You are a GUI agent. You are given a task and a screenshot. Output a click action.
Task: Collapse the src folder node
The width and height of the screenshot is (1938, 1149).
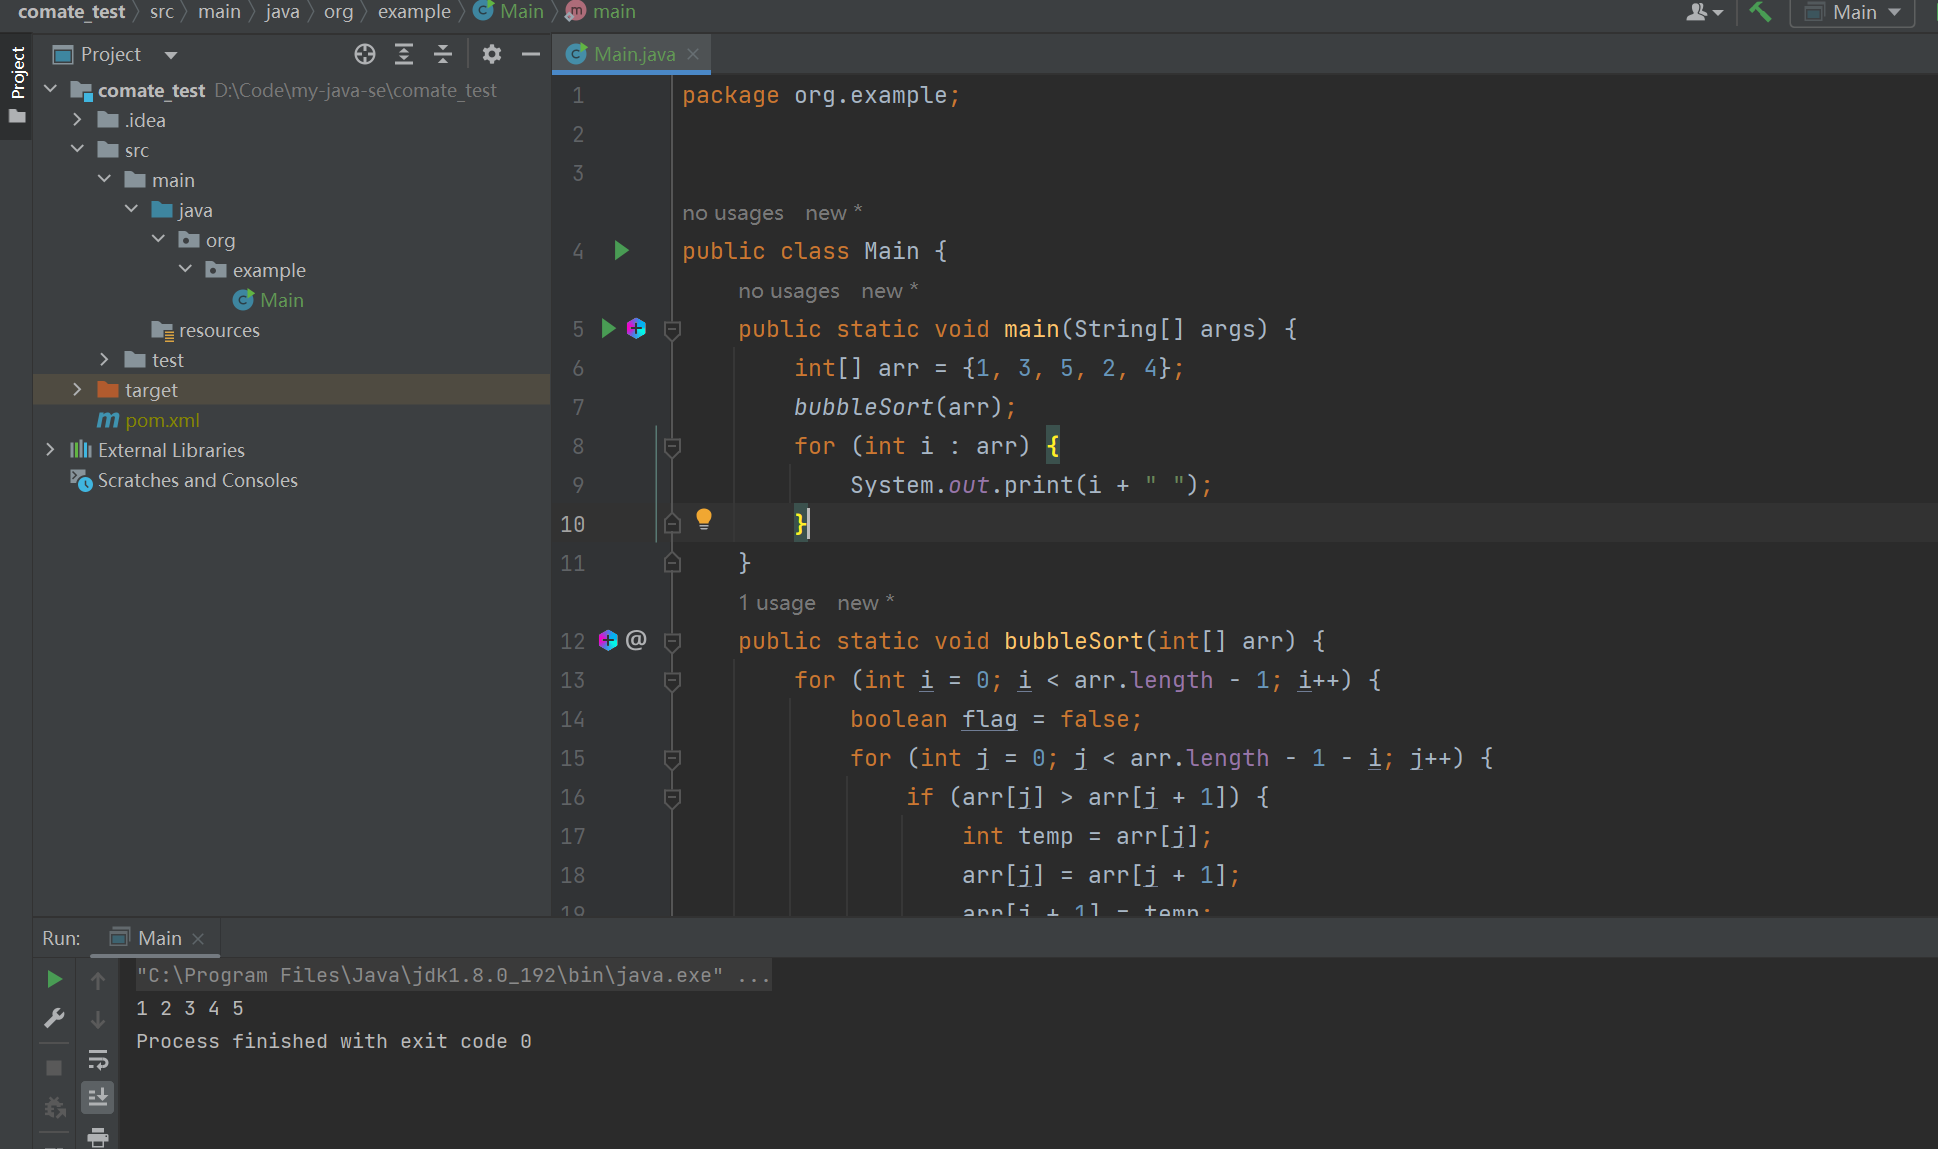(x=77, y=149)
